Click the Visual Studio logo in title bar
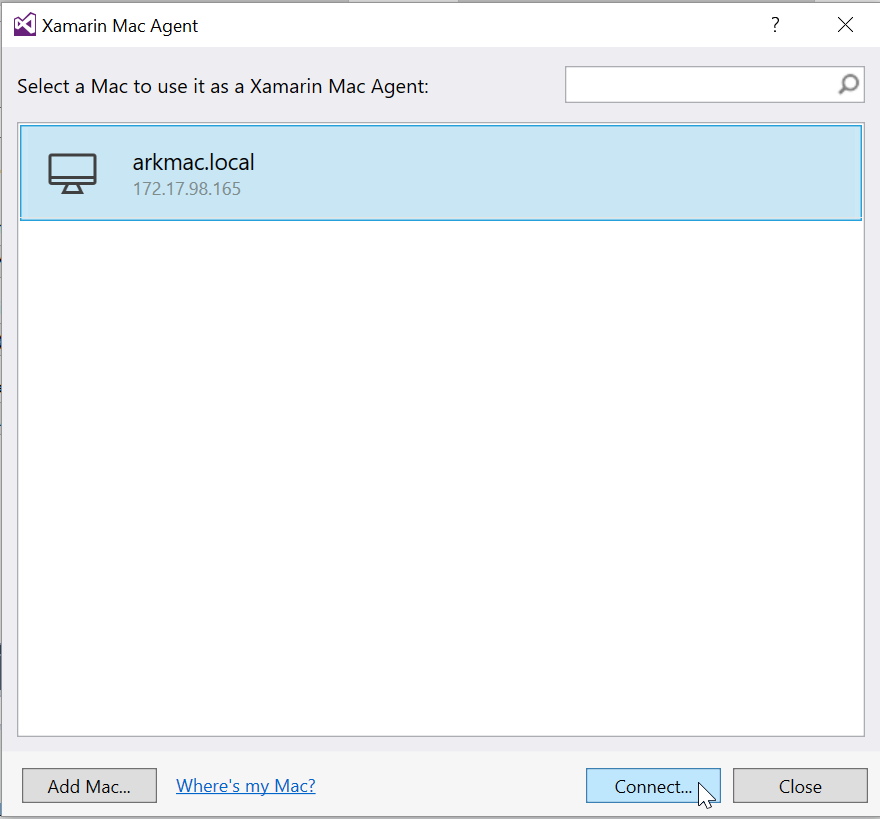880x819 pixels. click(25, 25)
